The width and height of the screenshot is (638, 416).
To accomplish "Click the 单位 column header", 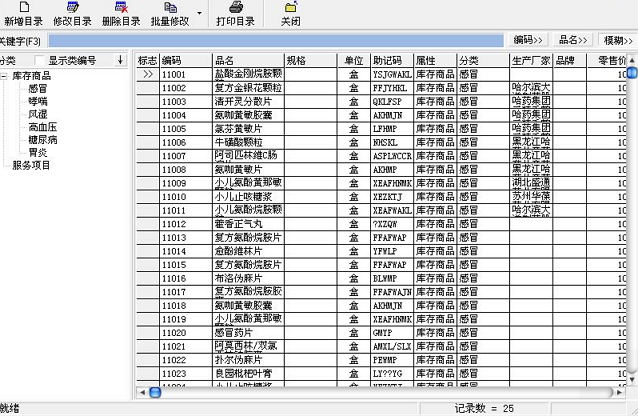I will tap(354, 61).
